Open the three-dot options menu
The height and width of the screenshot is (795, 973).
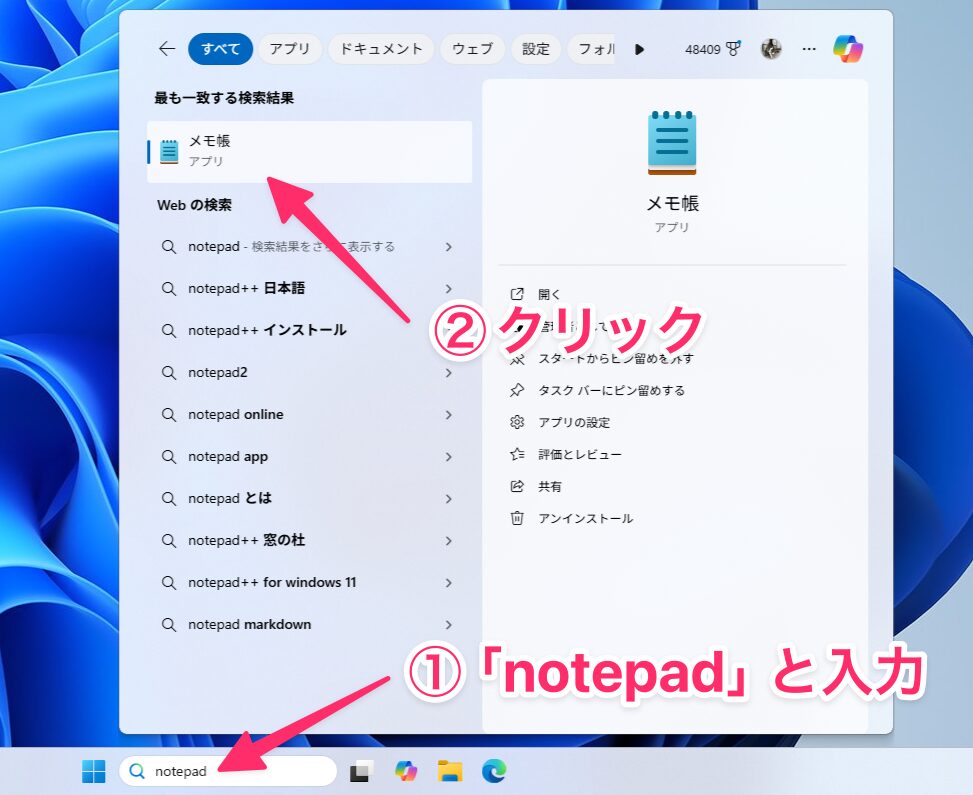809,48
